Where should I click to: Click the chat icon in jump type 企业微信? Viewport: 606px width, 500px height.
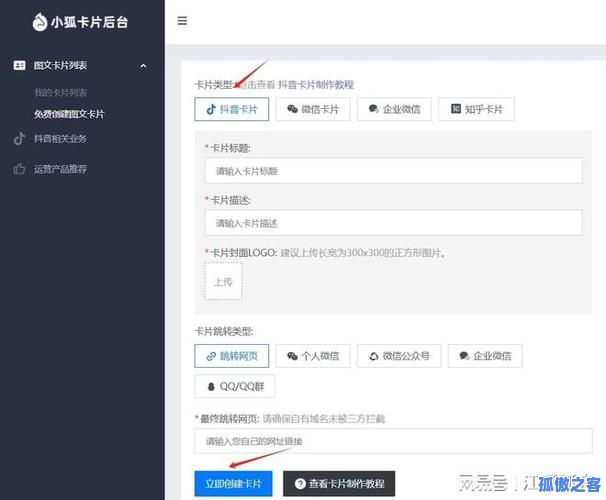click(464, 356)
